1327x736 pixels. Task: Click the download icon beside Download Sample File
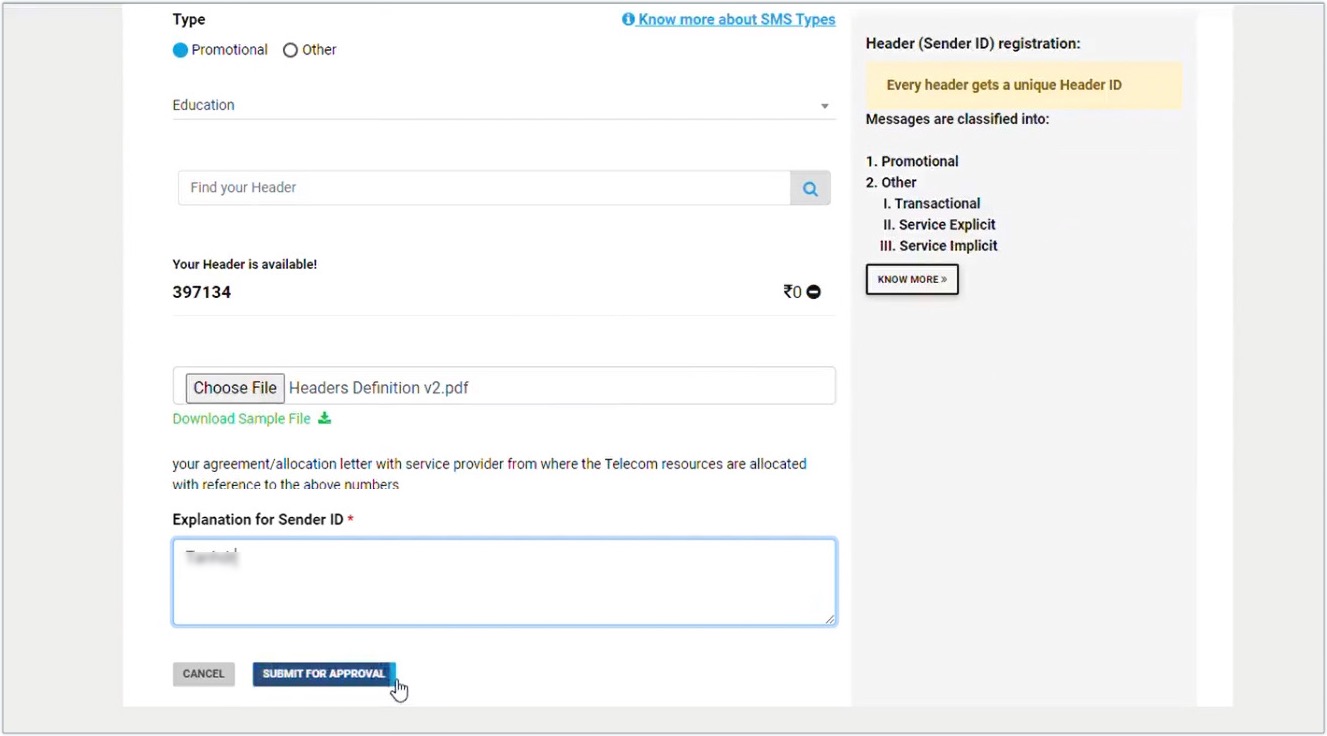click(x=324, y=418)
